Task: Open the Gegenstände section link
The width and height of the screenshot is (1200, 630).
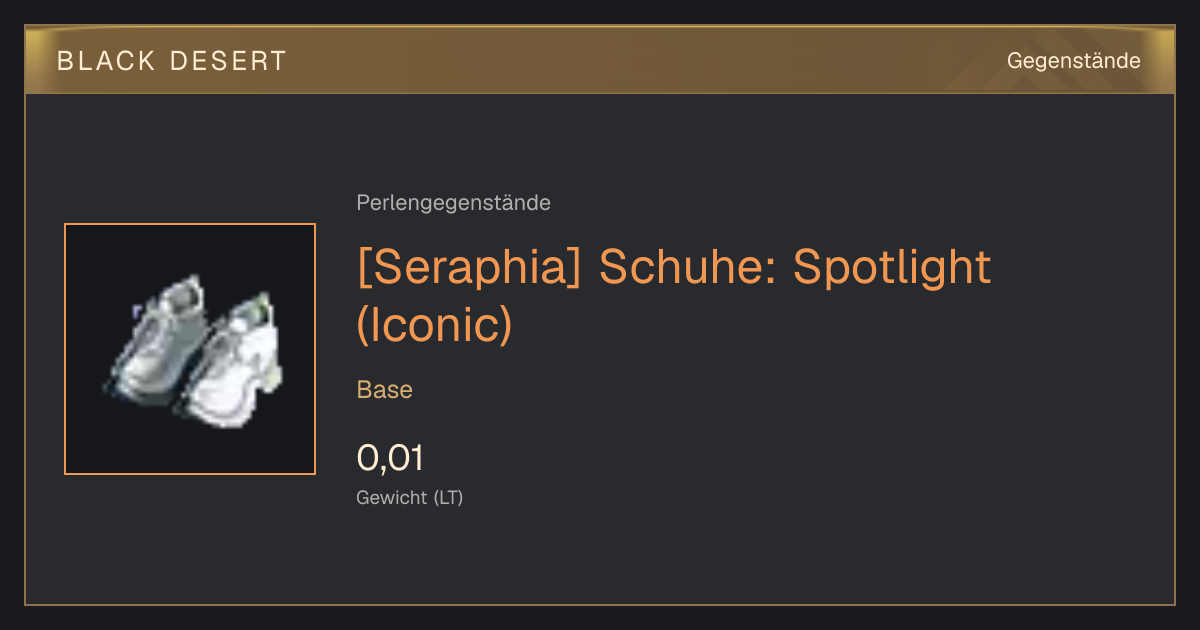Action: (1073, 61)
